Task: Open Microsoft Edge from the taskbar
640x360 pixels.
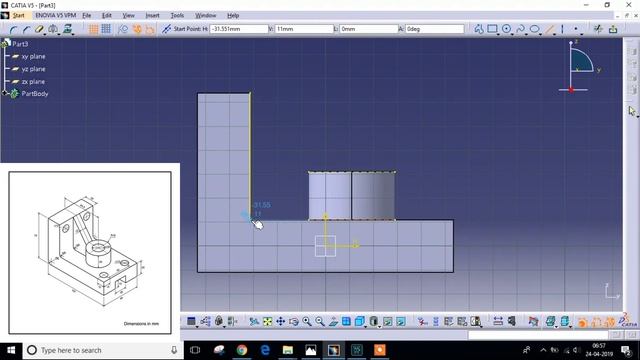Action: point(265,350)
